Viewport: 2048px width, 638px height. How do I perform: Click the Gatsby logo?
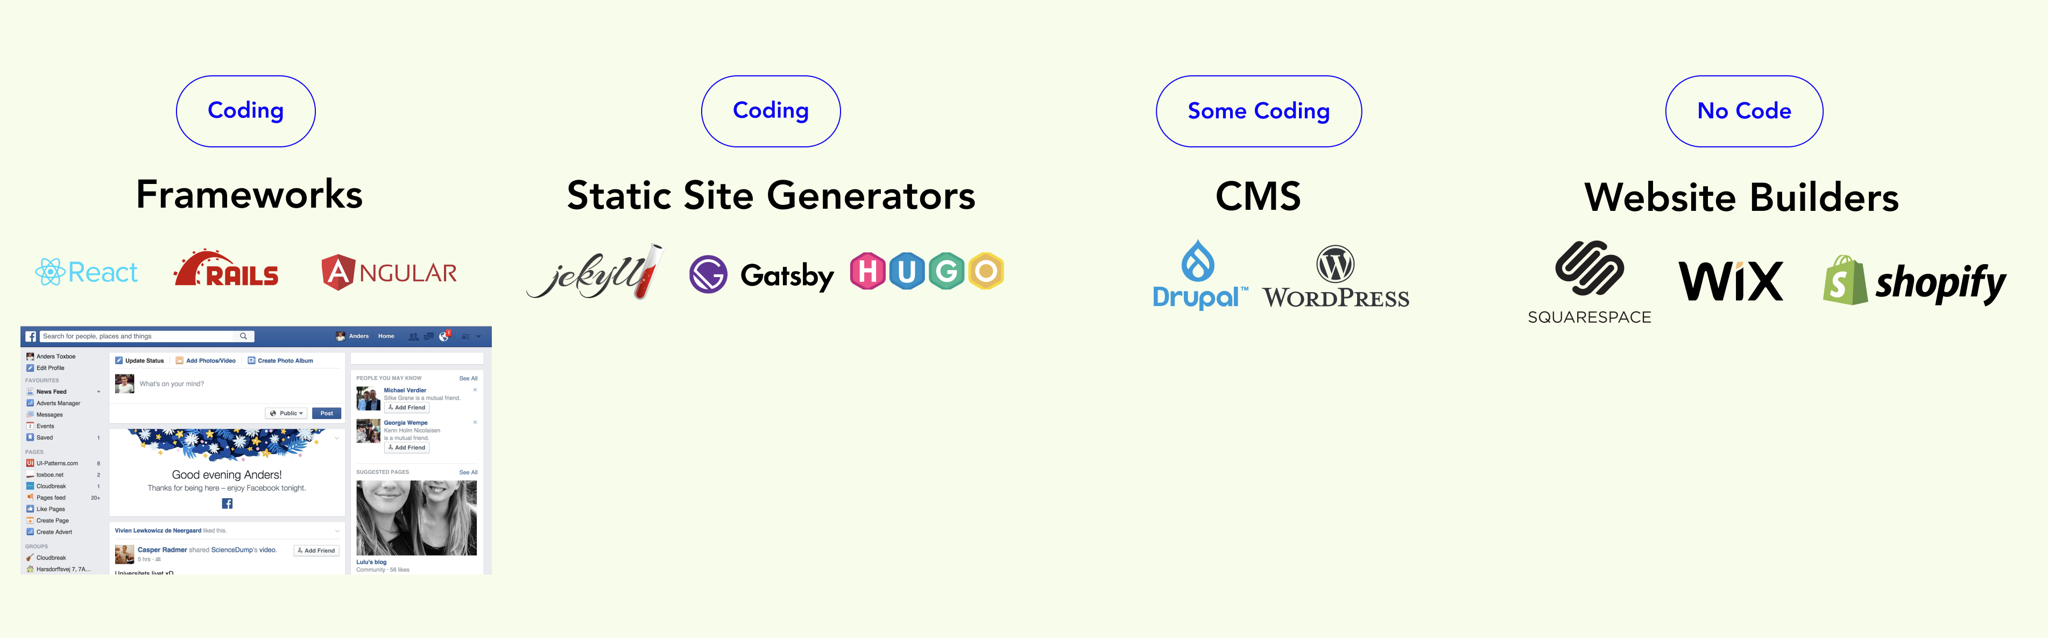(x=761, y=274)
